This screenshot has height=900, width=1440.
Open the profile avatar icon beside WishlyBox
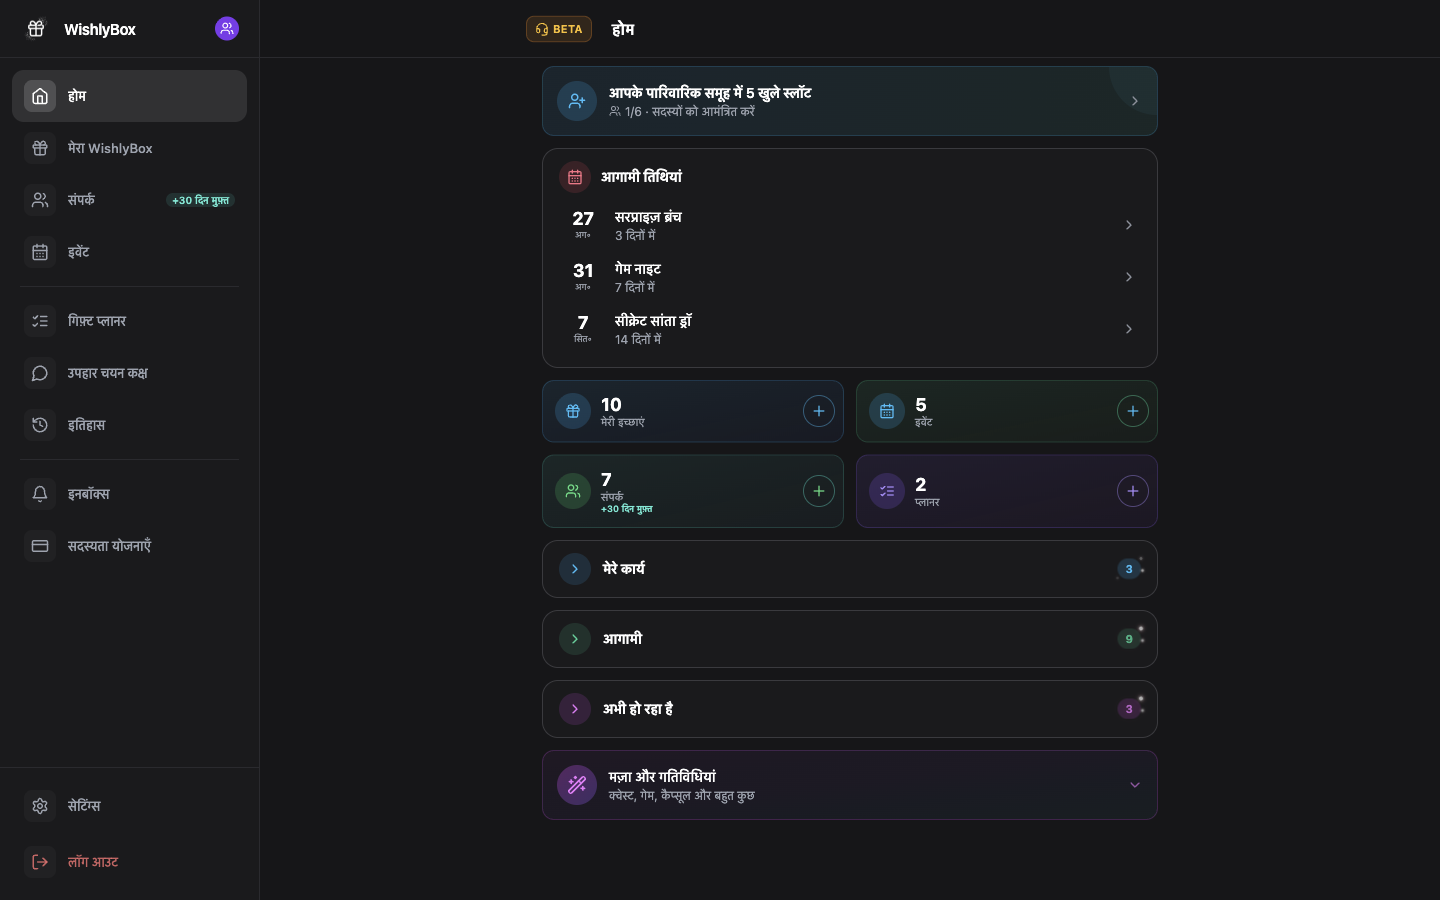click(x=227, y=29)
